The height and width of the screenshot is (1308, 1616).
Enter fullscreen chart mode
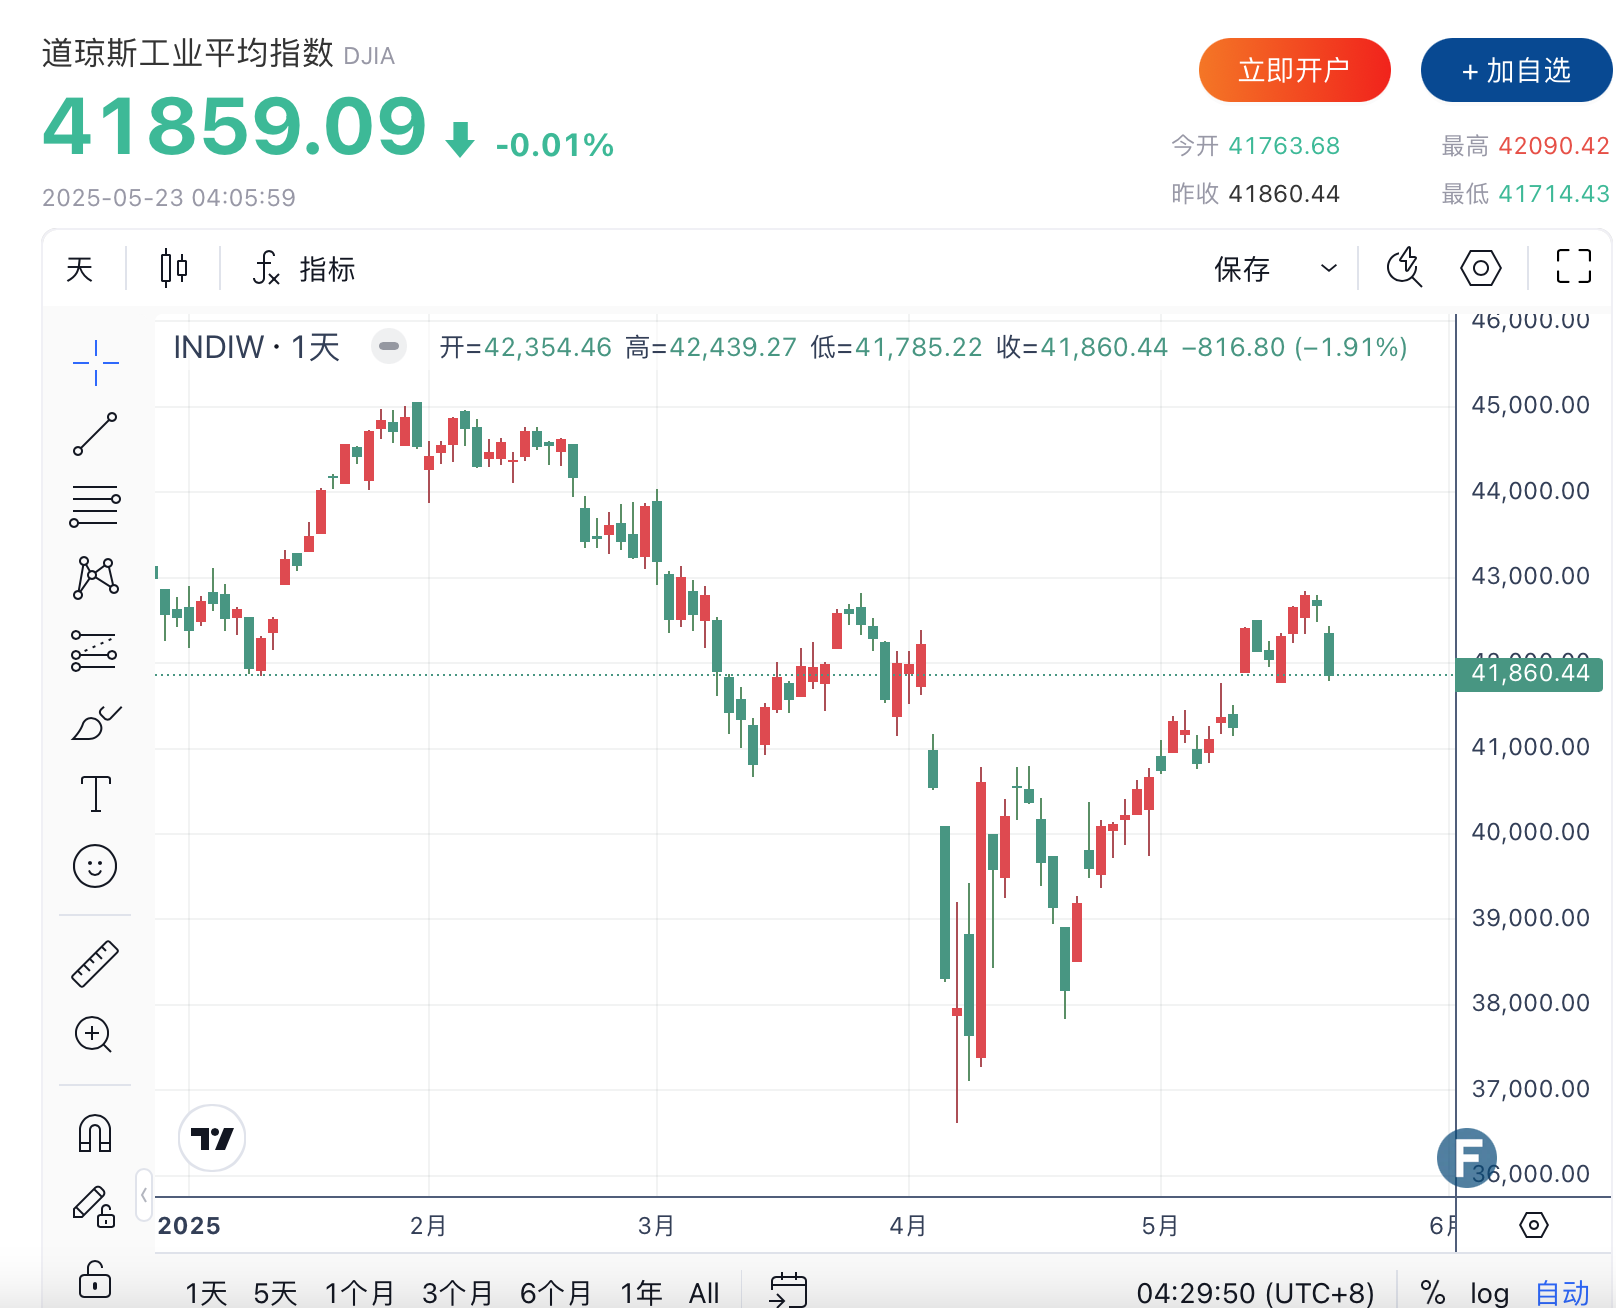(x=1573, y=267)
